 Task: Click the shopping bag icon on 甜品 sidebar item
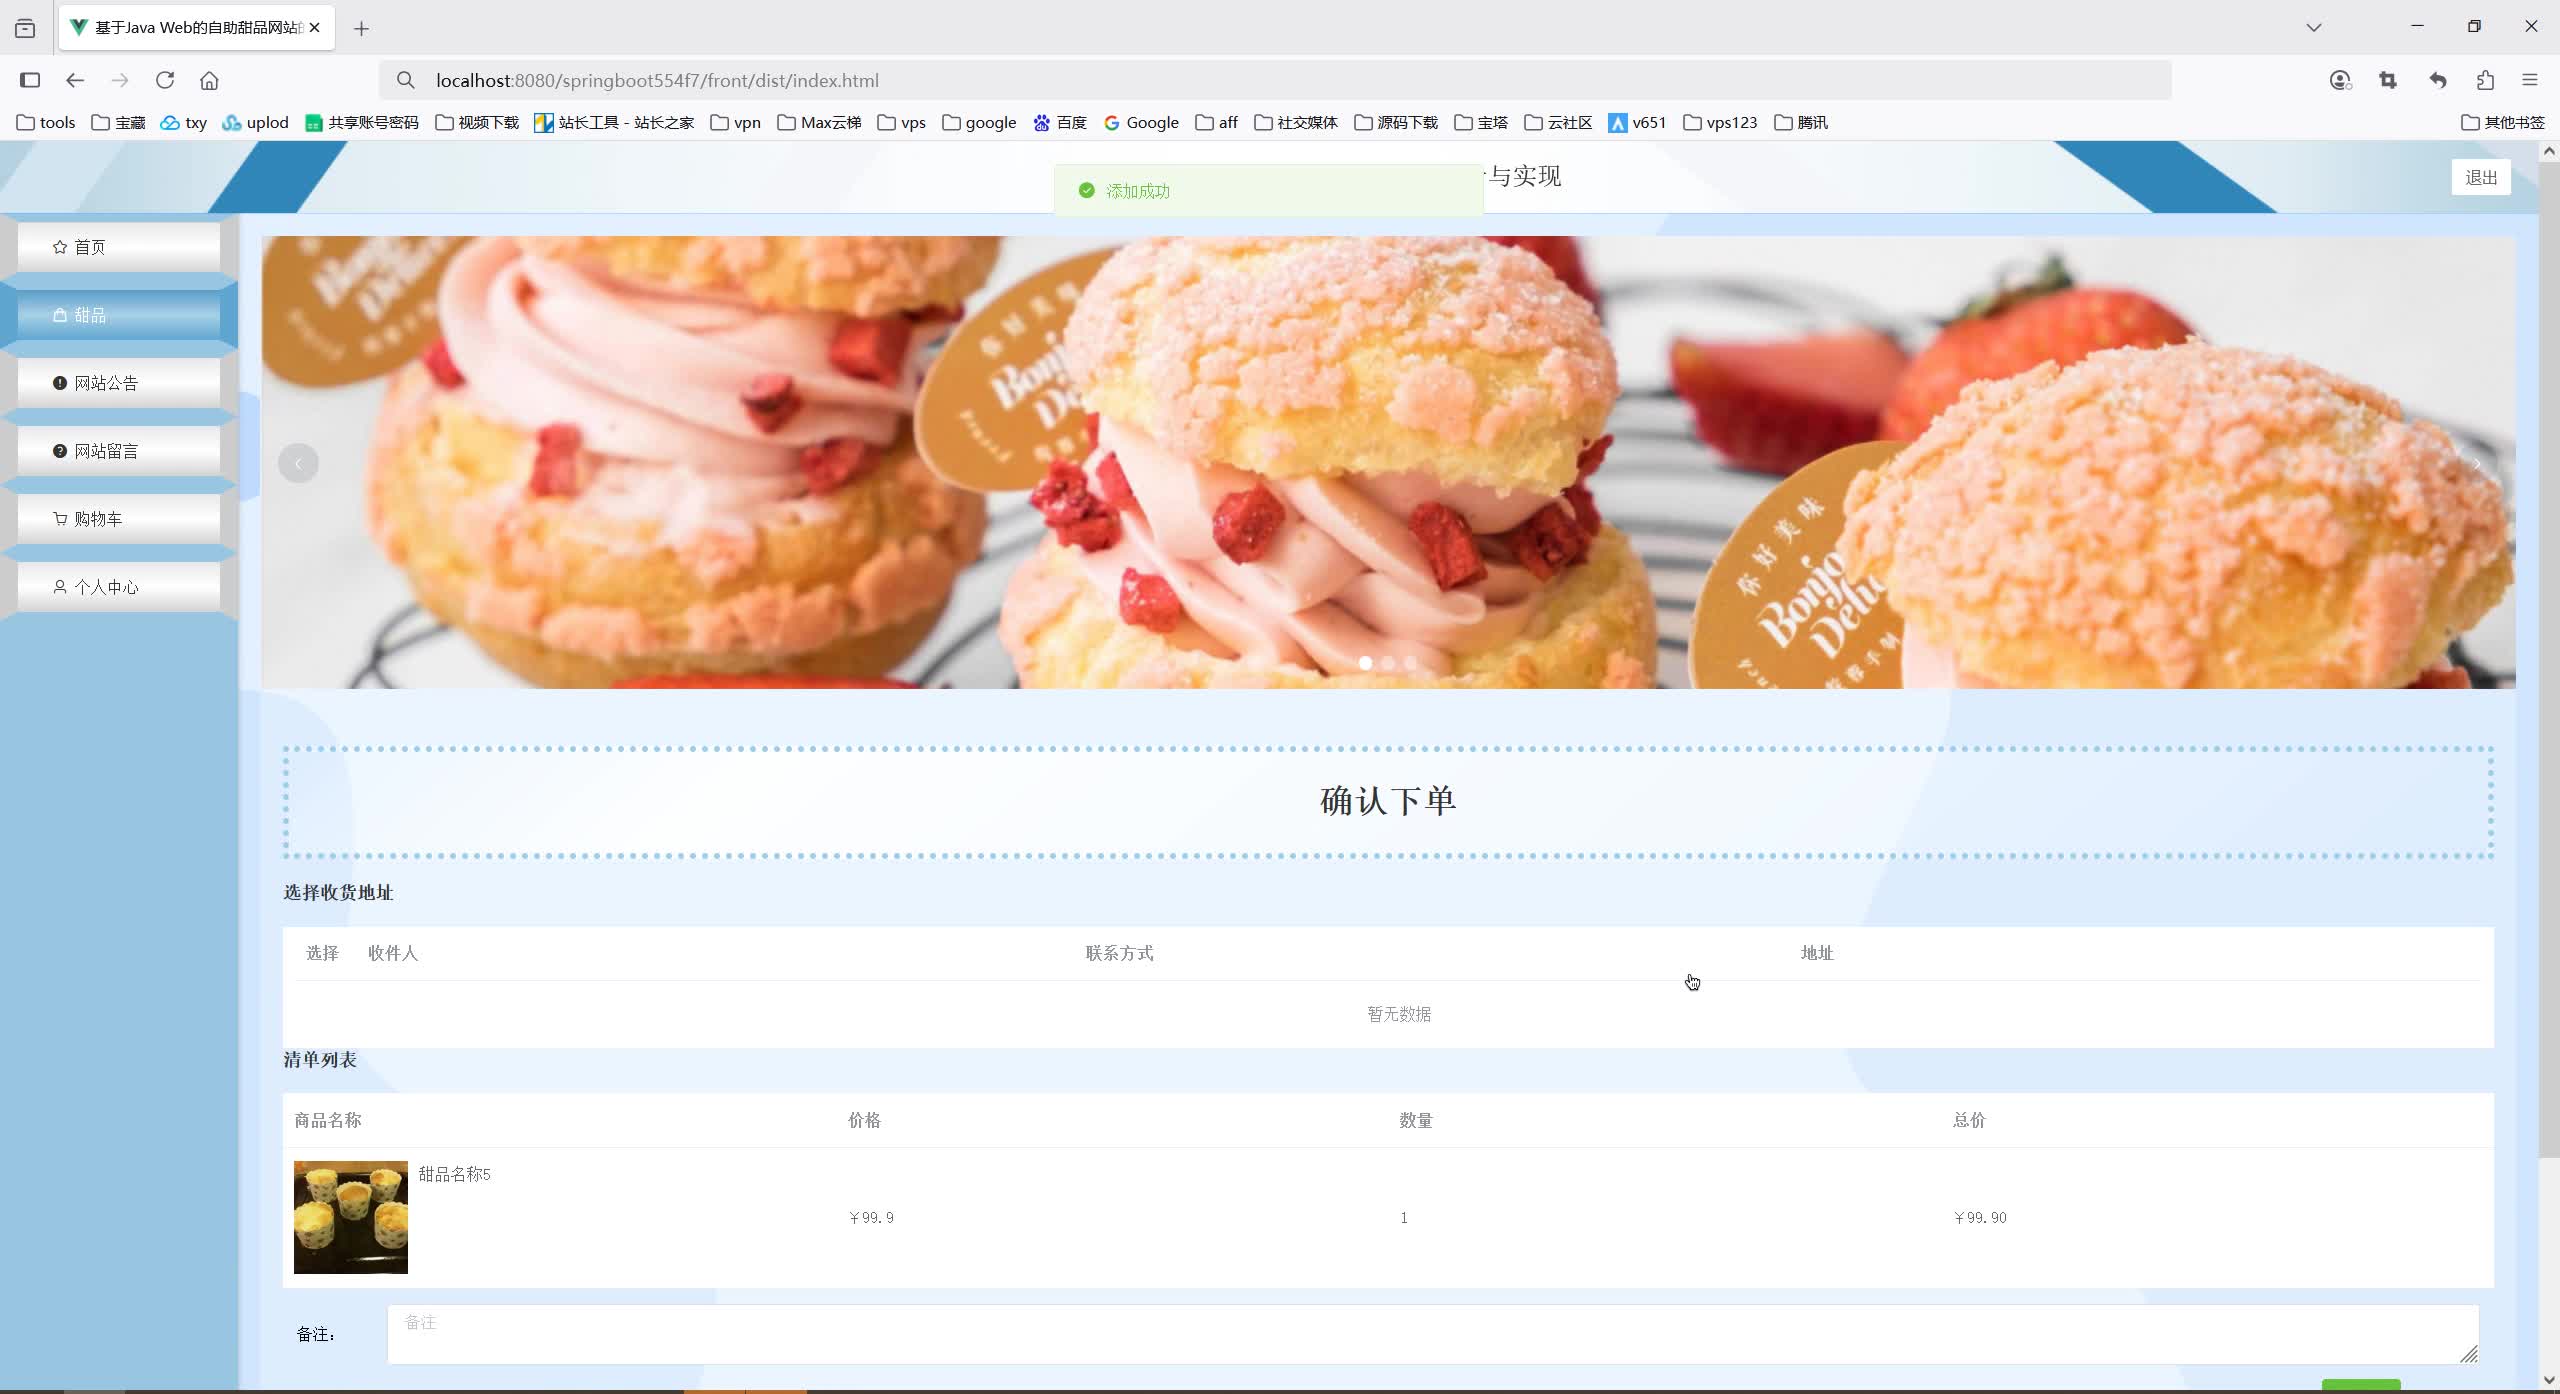(59, 314)
